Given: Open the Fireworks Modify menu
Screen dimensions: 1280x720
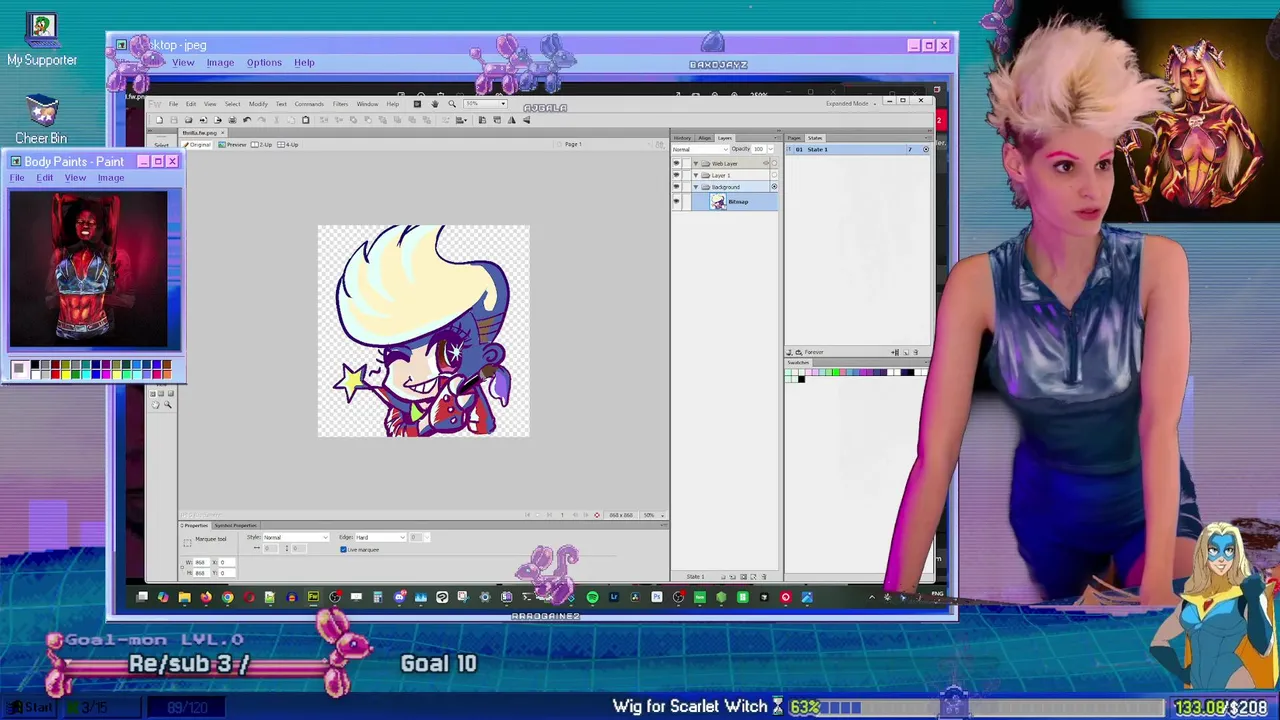Looking at the screenshot, I should pos(258,104).
